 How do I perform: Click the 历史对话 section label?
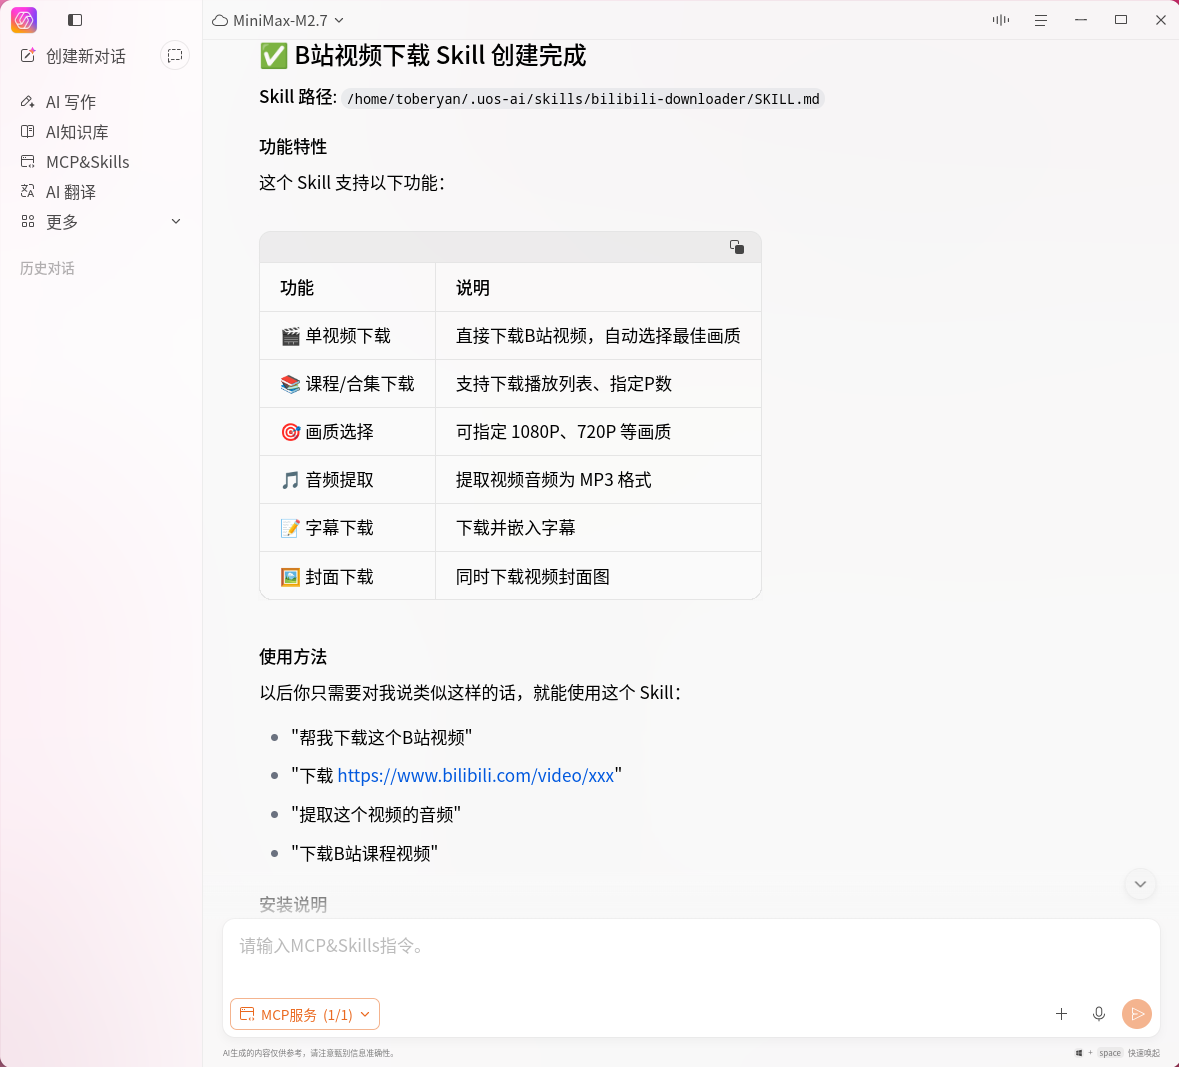(x=47, y=268)
